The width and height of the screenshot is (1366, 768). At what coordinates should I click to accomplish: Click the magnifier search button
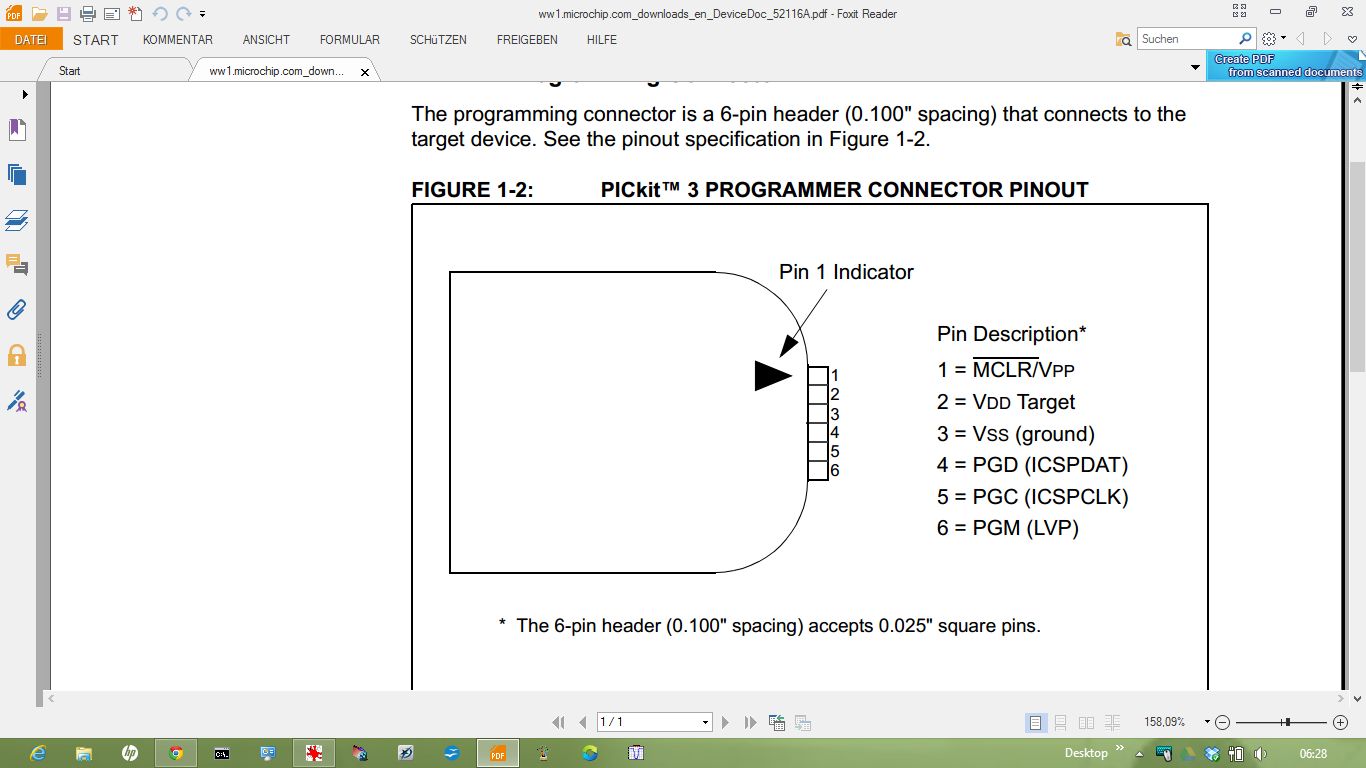tap(1246, 39)
